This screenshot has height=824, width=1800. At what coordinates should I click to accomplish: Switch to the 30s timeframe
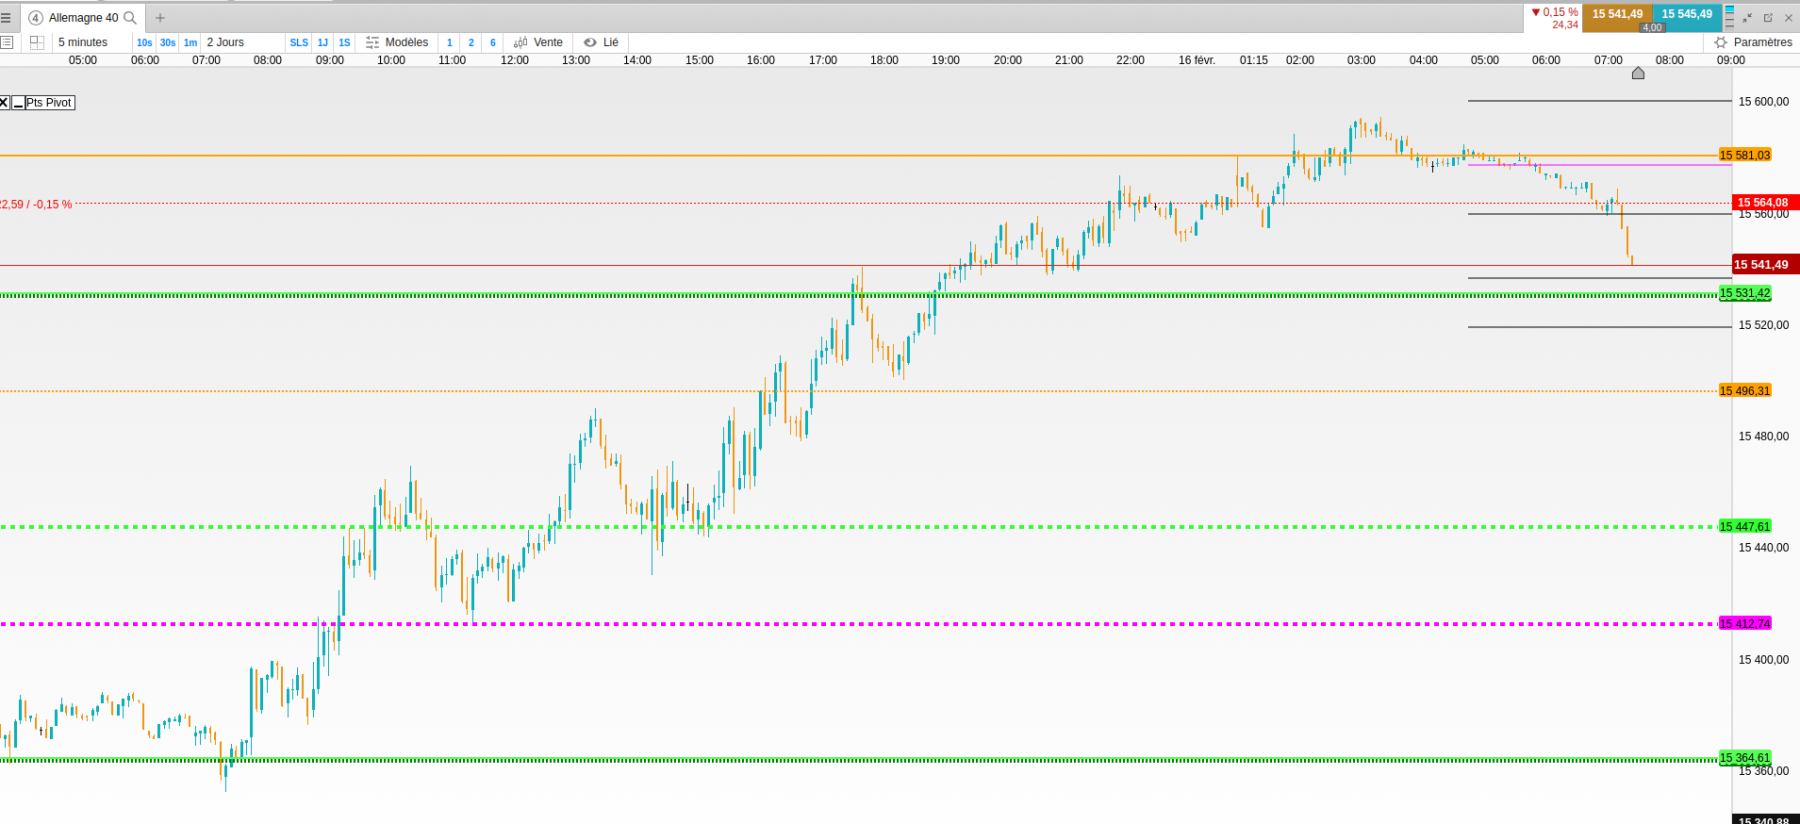pyautogui.click(x=168, y=42)
